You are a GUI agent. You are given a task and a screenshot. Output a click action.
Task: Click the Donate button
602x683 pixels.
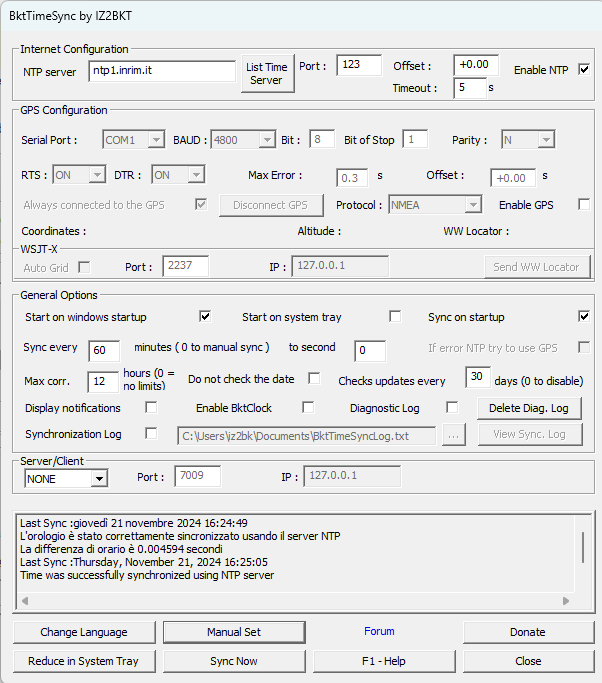point(528,632)
